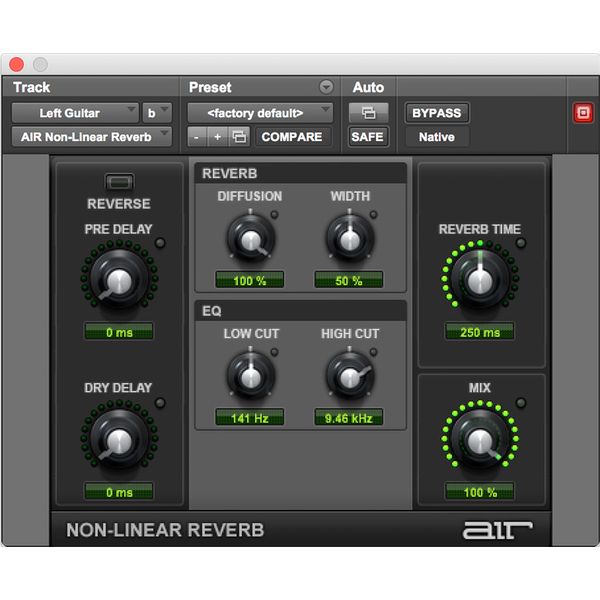Image resolution: width=600 pixels, height=600 pixels.
Task: Click the BYPASS button
Action: pyautogui.click(x=437, y=113)
